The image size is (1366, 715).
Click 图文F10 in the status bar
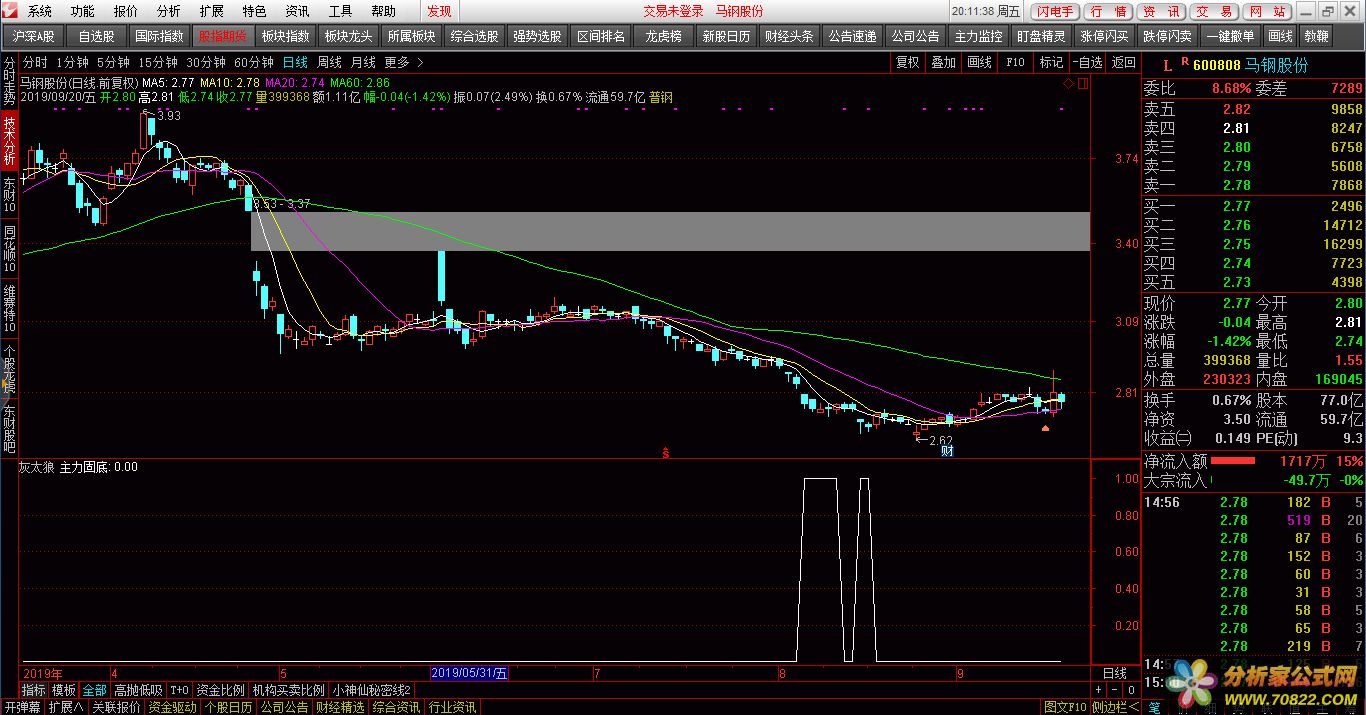1065,707
